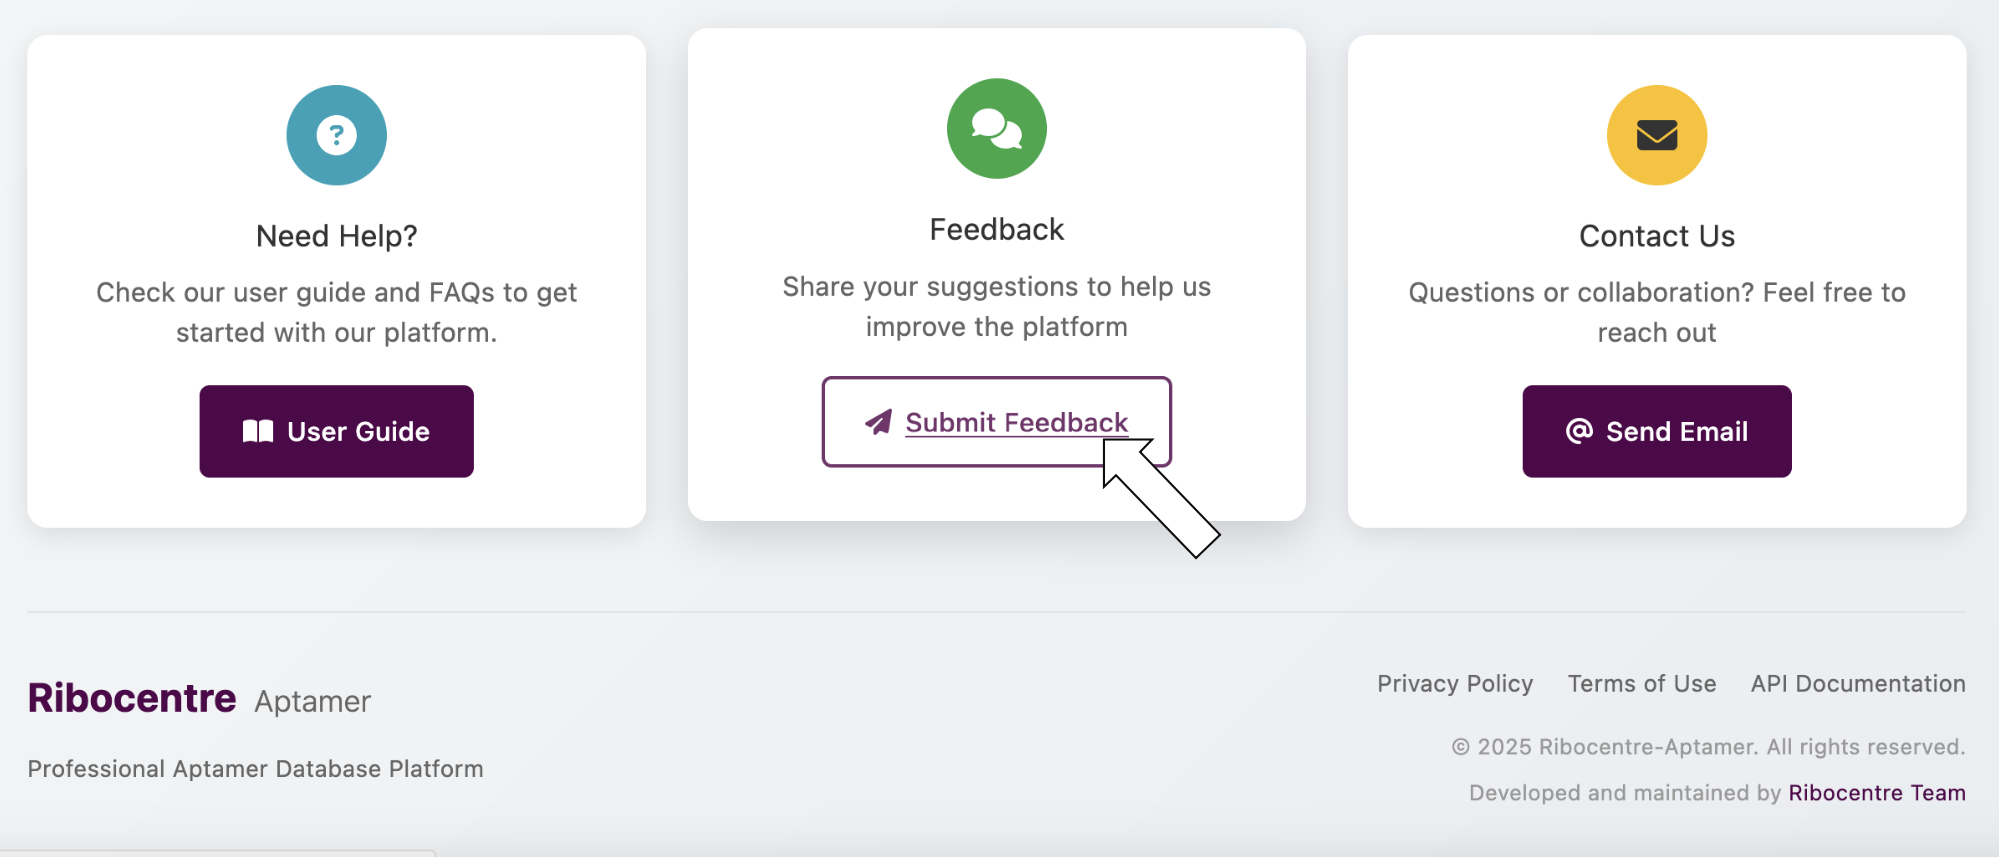Open the API Documentation footer link
The image size is (2001, 858).
[1857, 684]
